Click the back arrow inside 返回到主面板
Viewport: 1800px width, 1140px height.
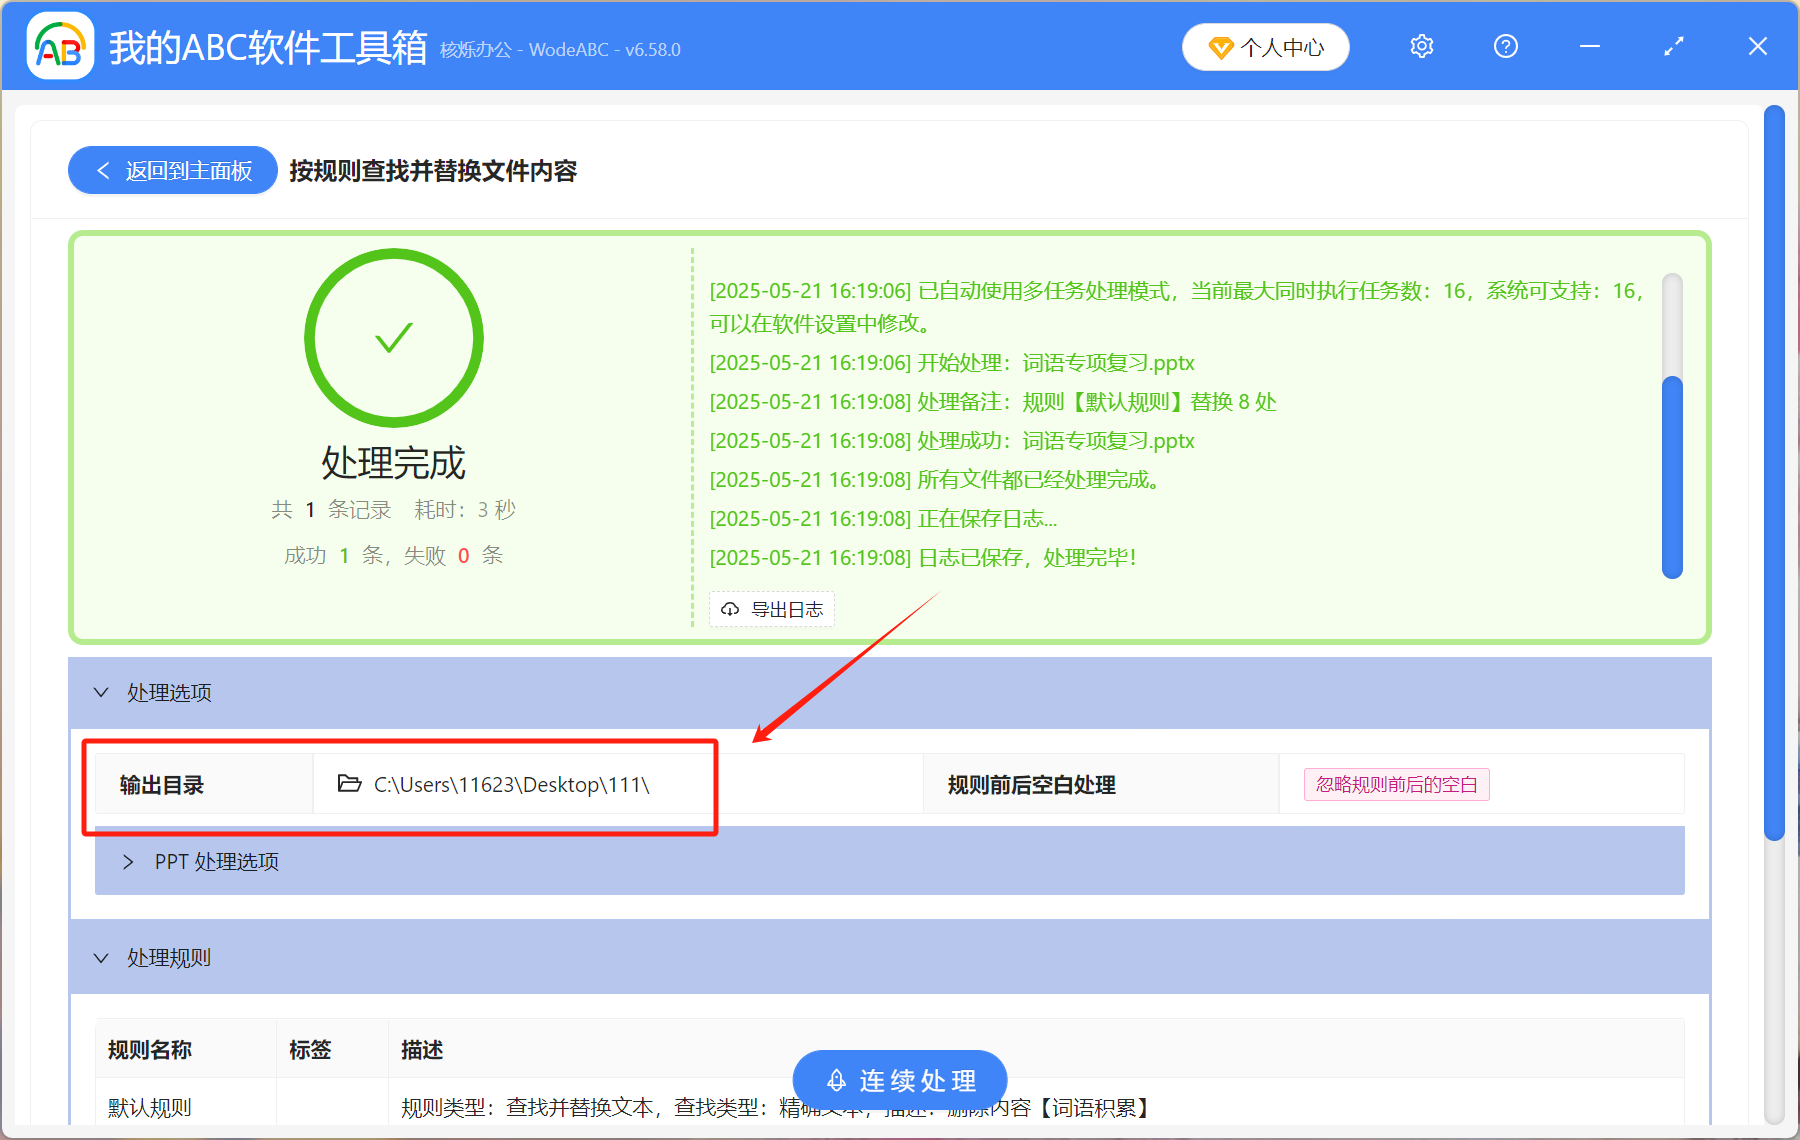pyautogui.click(x=102, y=170)
